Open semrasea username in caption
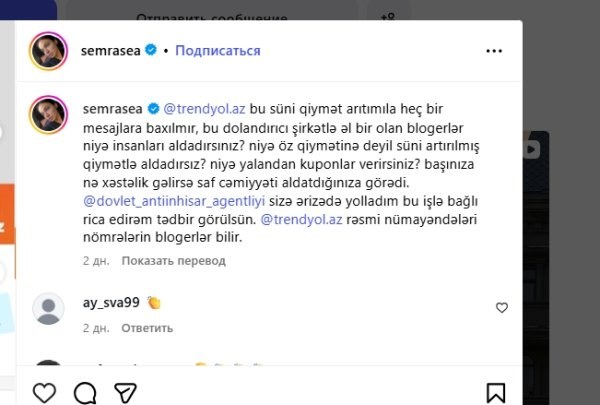Viewport: 600px width, 405px height. (x=112, y=109)
